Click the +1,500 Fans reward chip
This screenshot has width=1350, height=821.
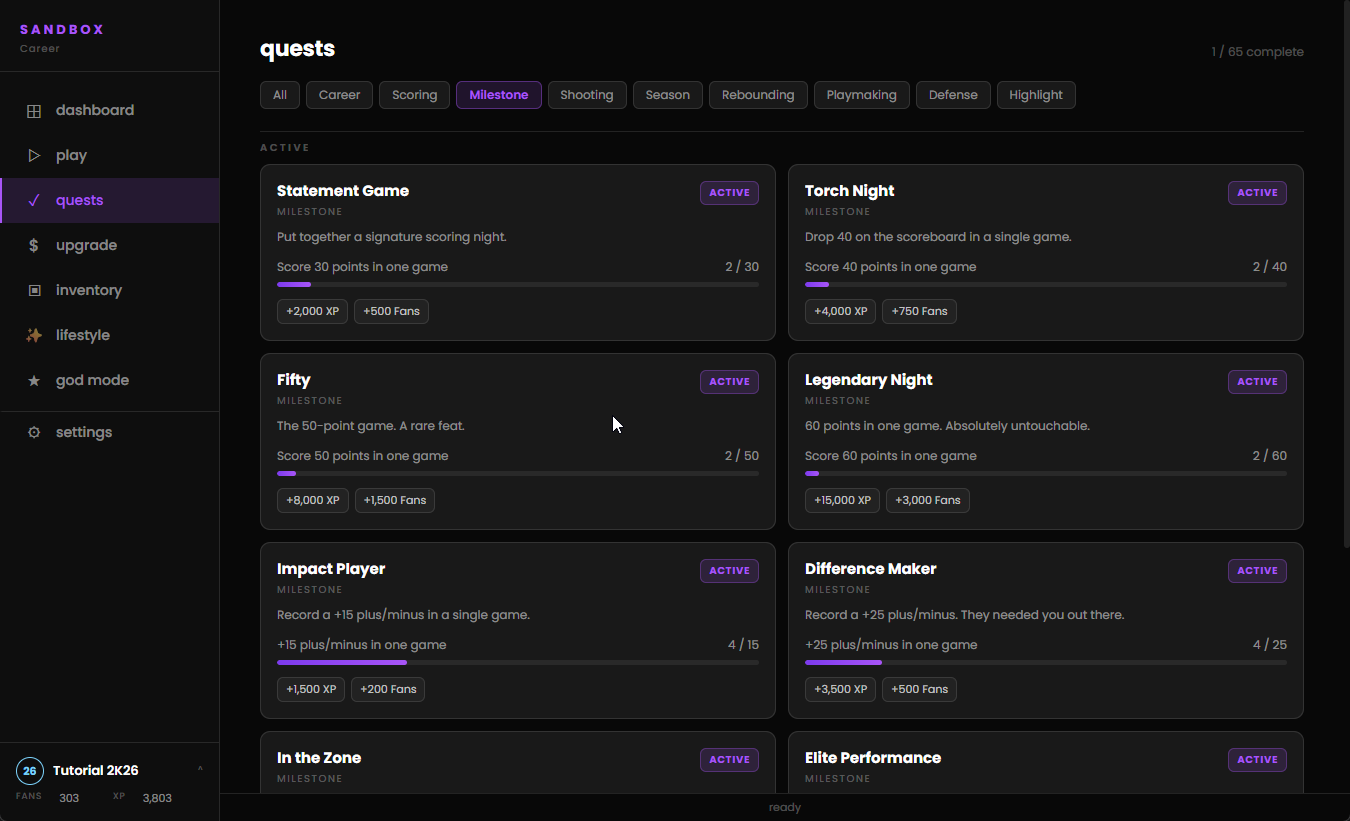(395, 501)
